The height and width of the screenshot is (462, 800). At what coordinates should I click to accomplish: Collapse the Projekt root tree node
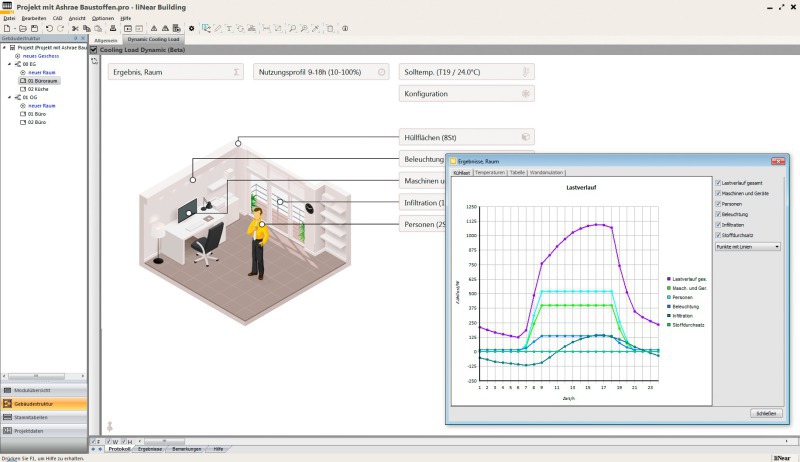4,47
